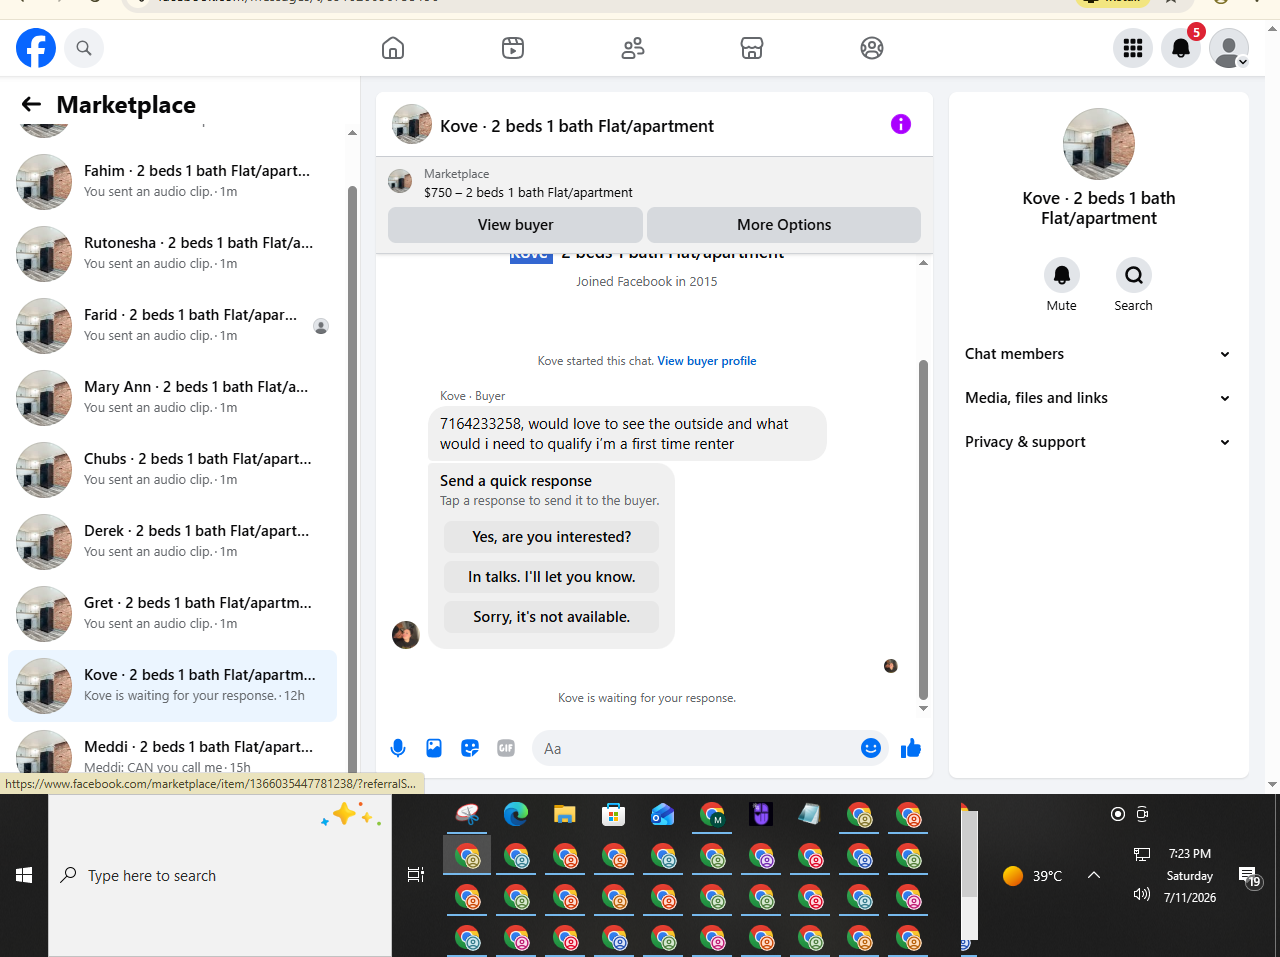
Task: Open Microsoft Store from the taskbar
Action: click(x=613, y=815)
